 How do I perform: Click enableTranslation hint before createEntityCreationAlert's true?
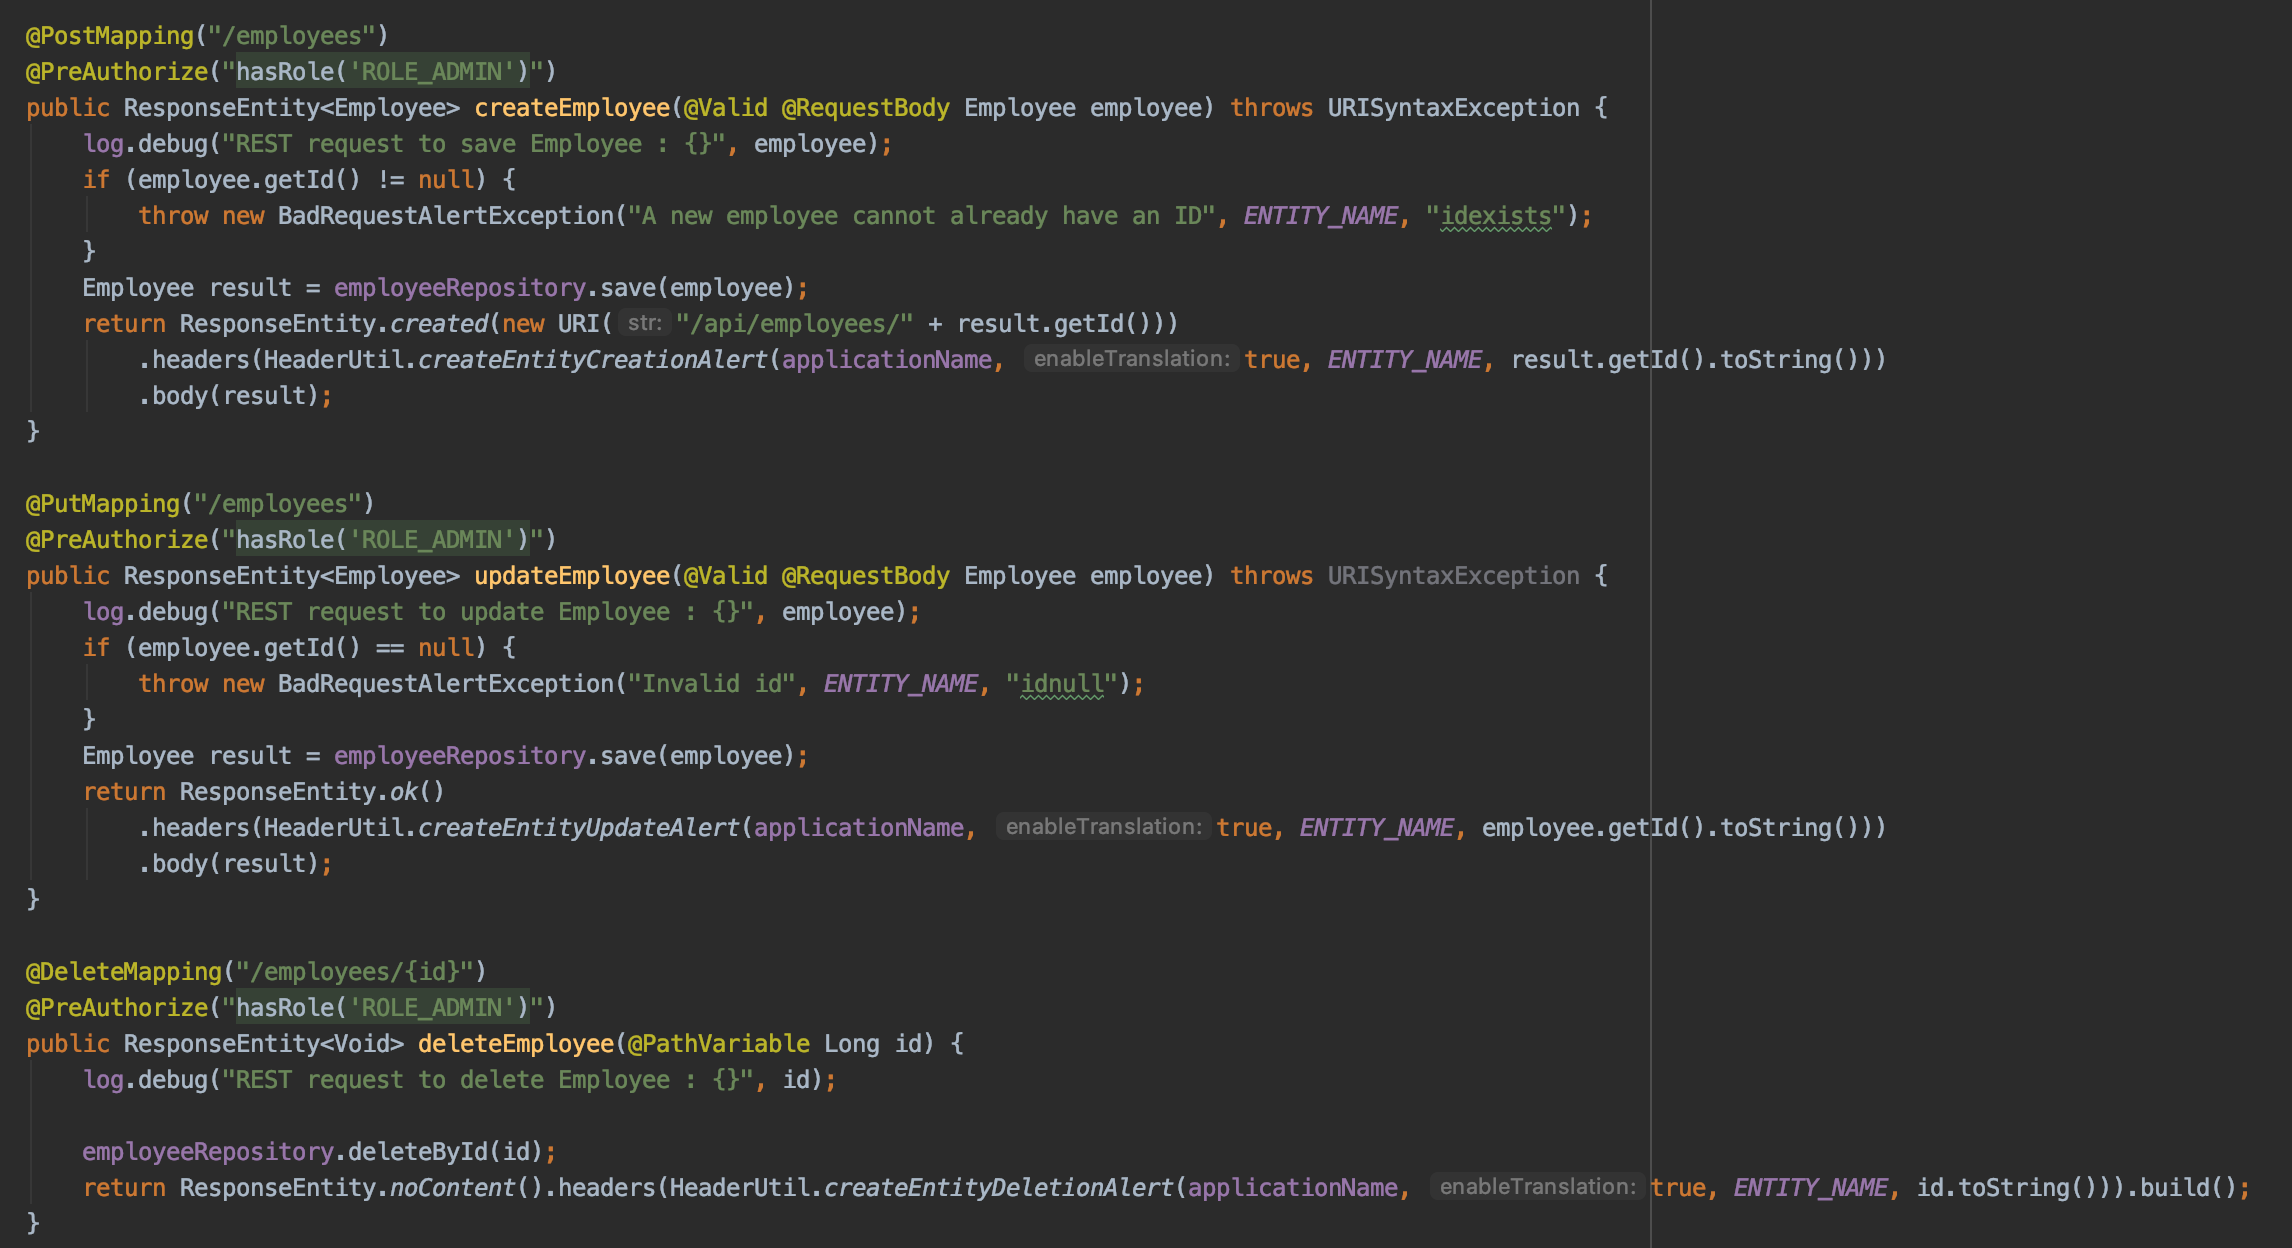1131,359
